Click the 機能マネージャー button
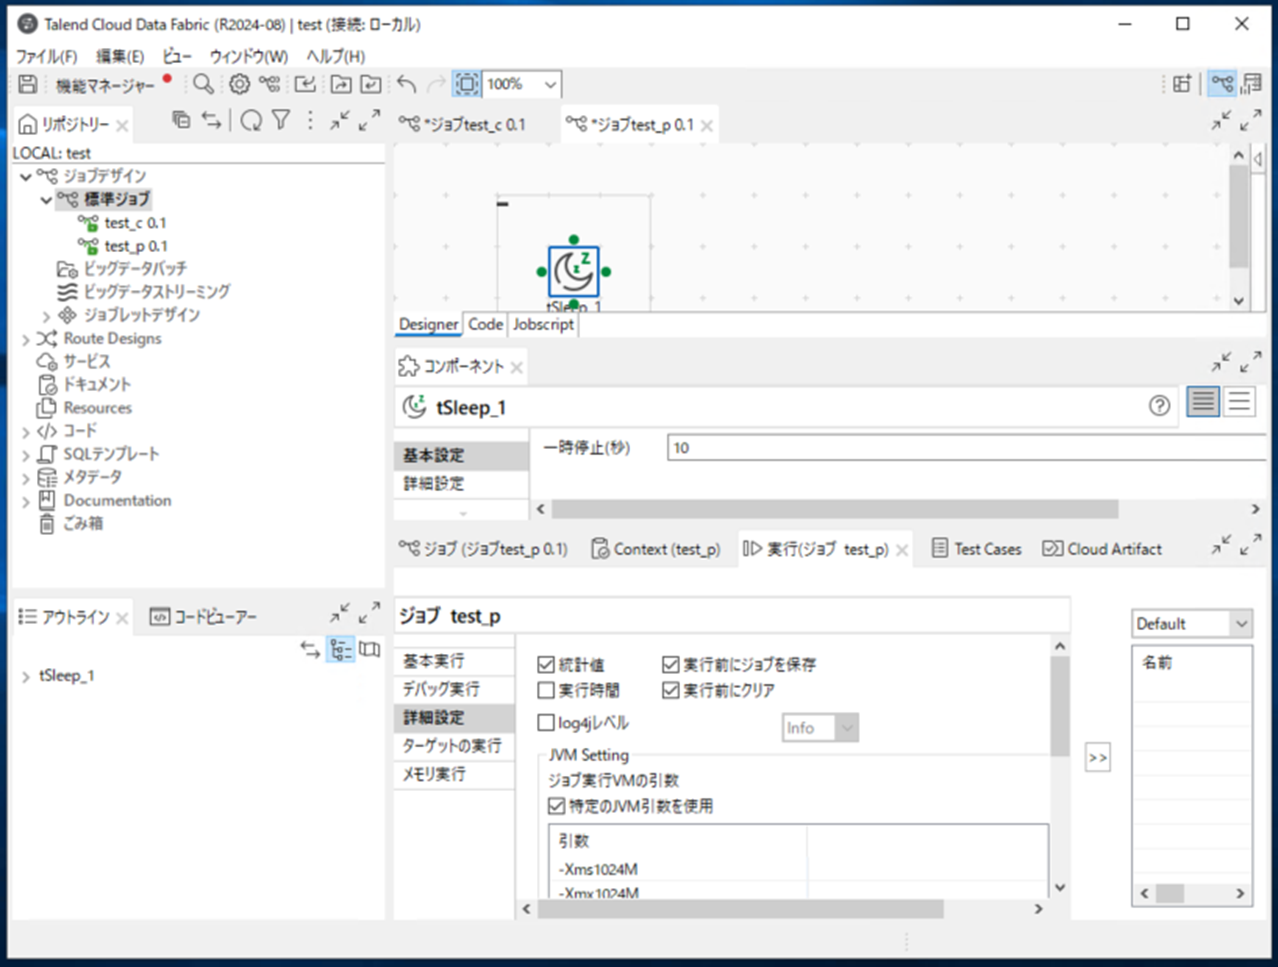Image resolution: width=1278 pixels, height=967 pixels. point(105,86)
